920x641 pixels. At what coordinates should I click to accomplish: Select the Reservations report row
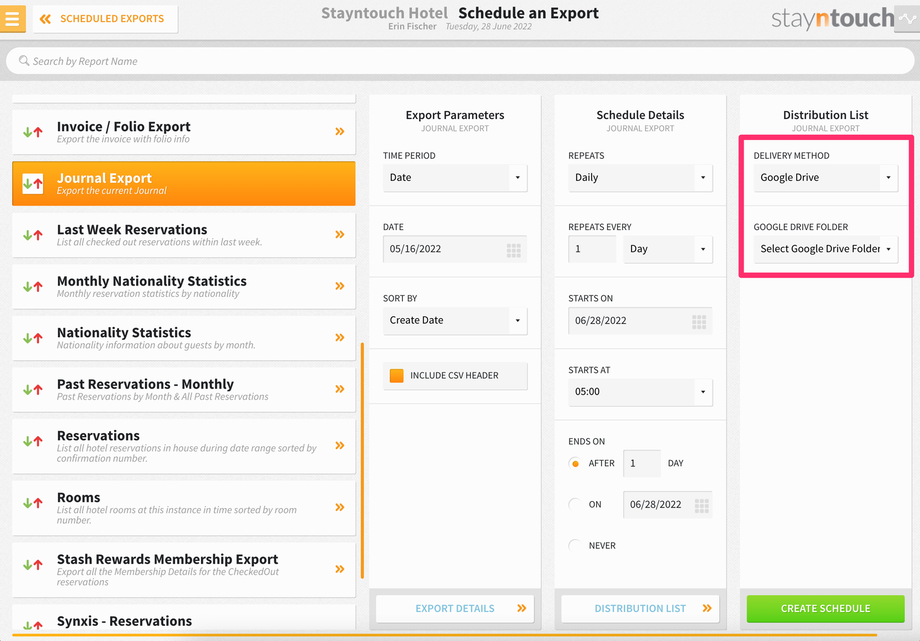click(184, 446)
